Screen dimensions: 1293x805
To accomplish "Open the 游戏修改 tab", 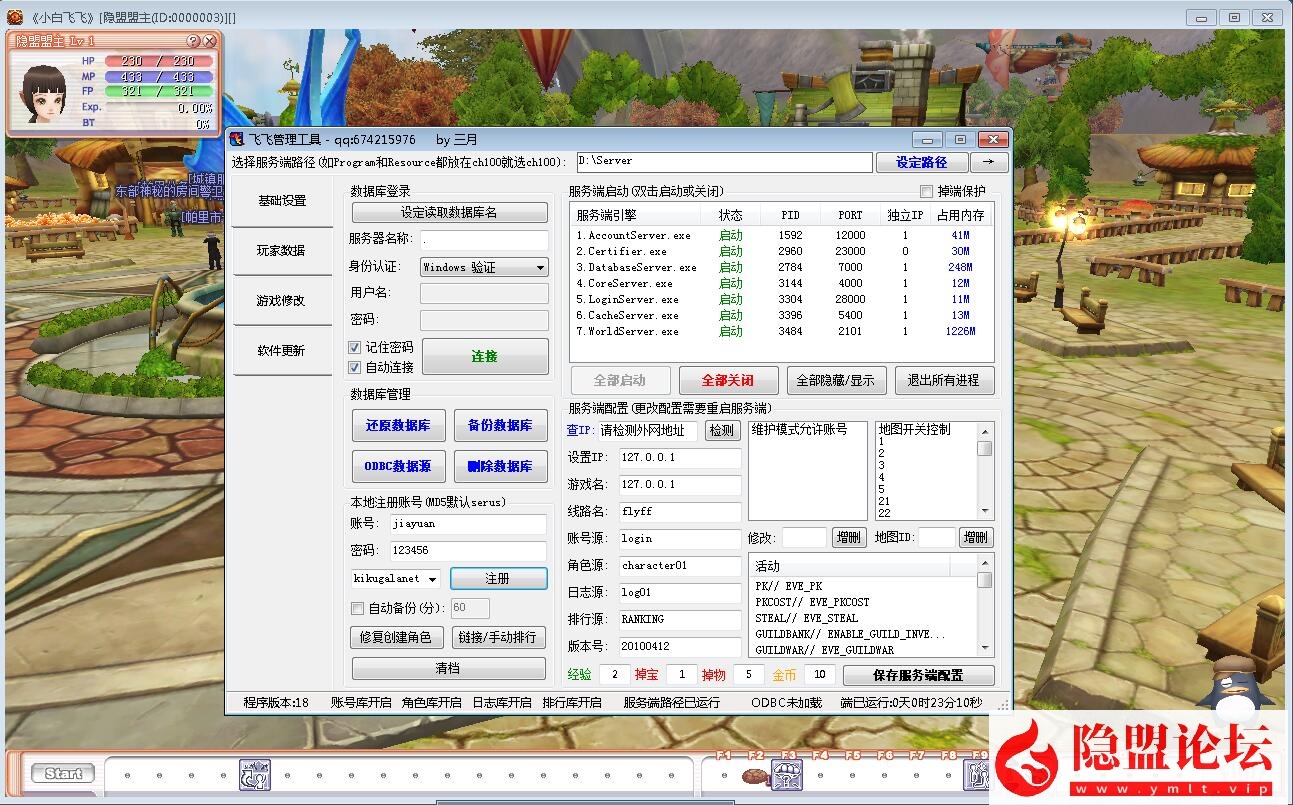I will (x=281, y=301).
